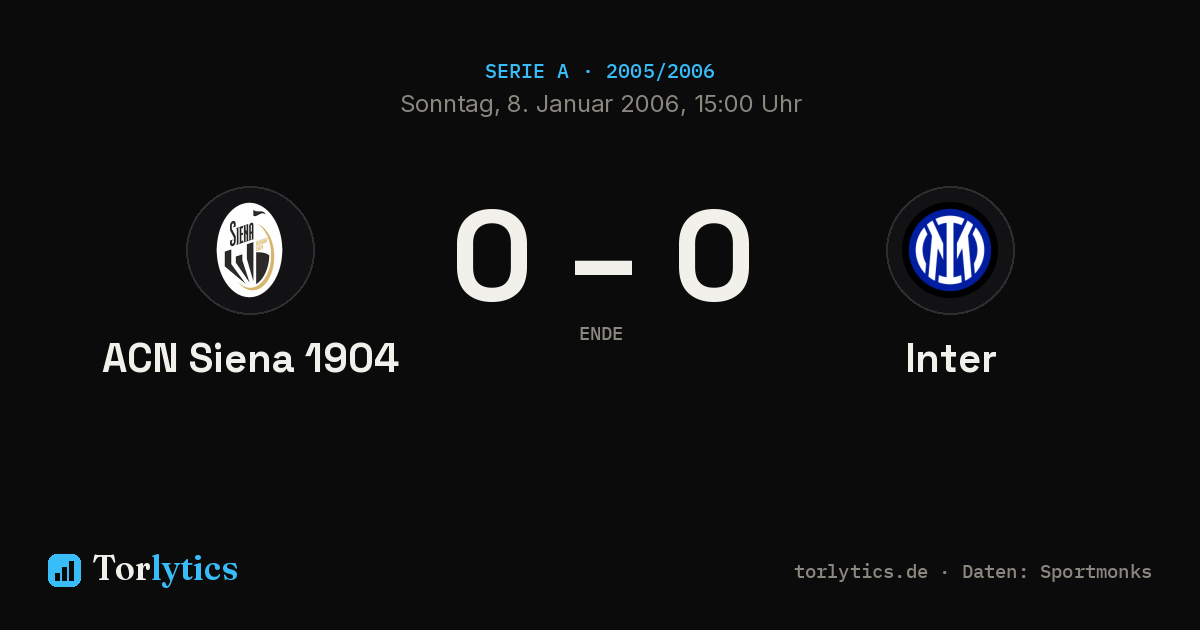Click the Torlytics bar-chart logo icon
The height and width of the screenshot is (630, 1200).
64,571
